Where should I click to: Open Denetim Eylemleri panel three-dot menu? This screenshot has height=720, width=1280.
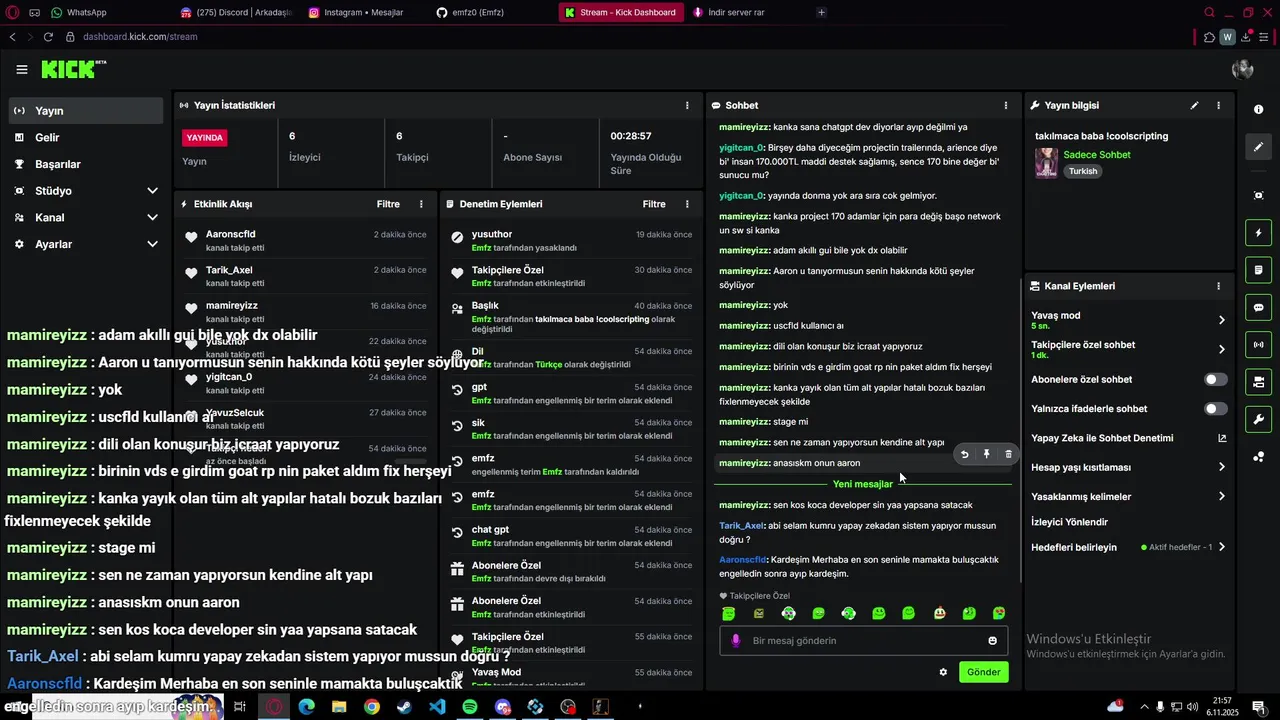tap(686, 204)
